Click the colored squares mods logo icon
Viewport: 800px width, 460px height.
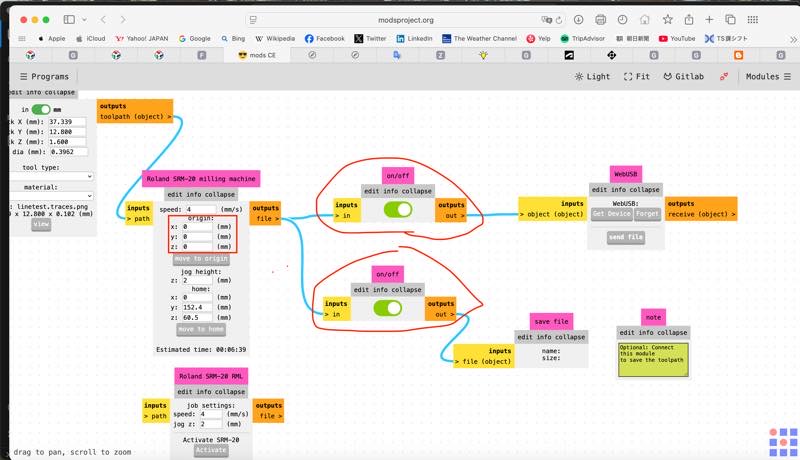pos(783,442)
